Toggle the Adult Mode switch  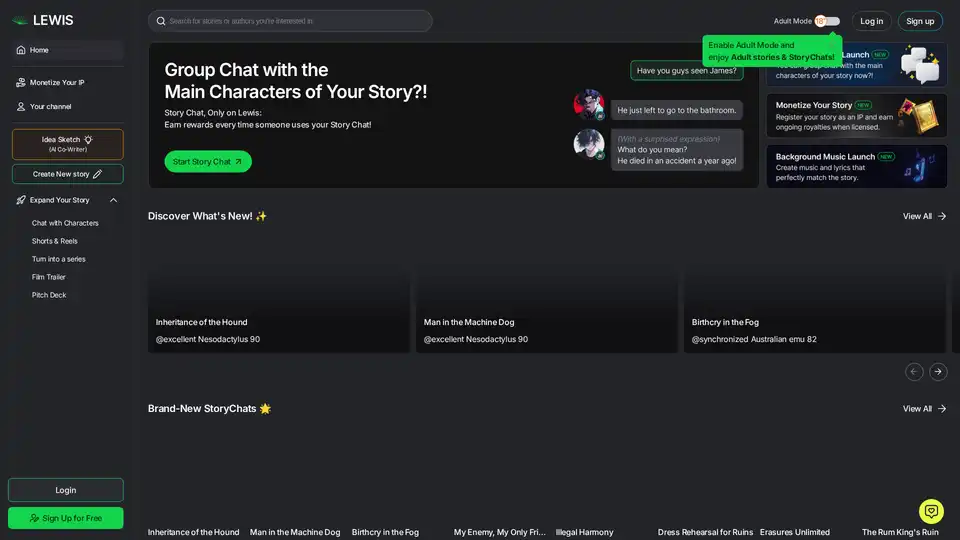click(x=827, y=21)
